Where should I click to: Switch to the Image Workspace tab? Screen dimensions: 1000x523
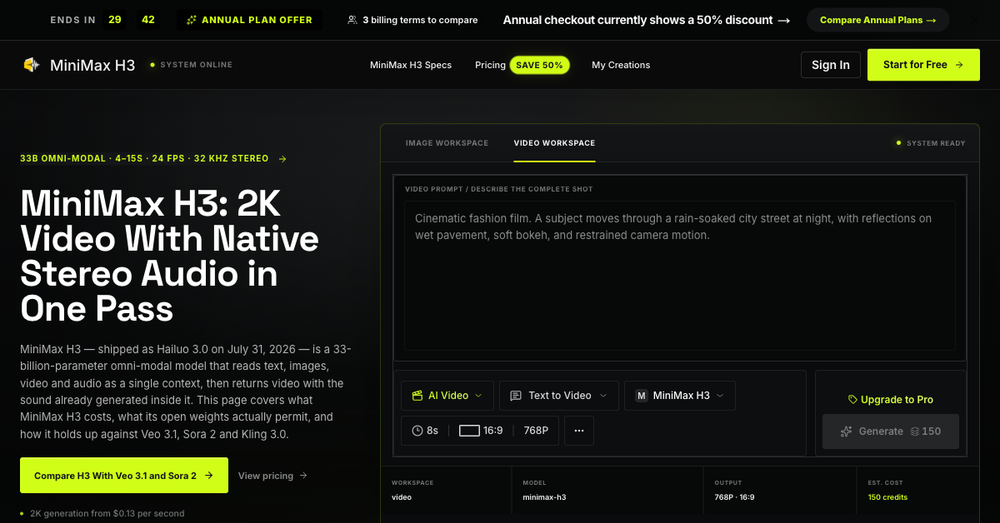click(447, 143)
